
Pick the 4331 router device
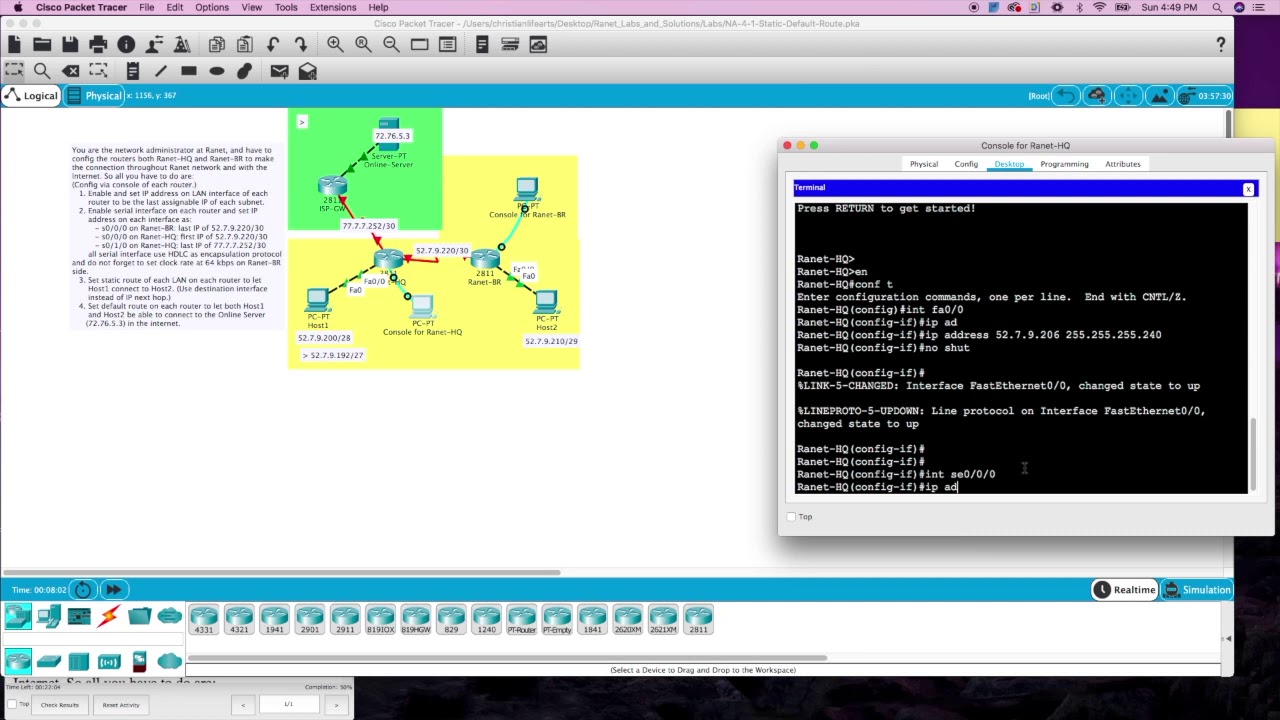coord(203,620)
